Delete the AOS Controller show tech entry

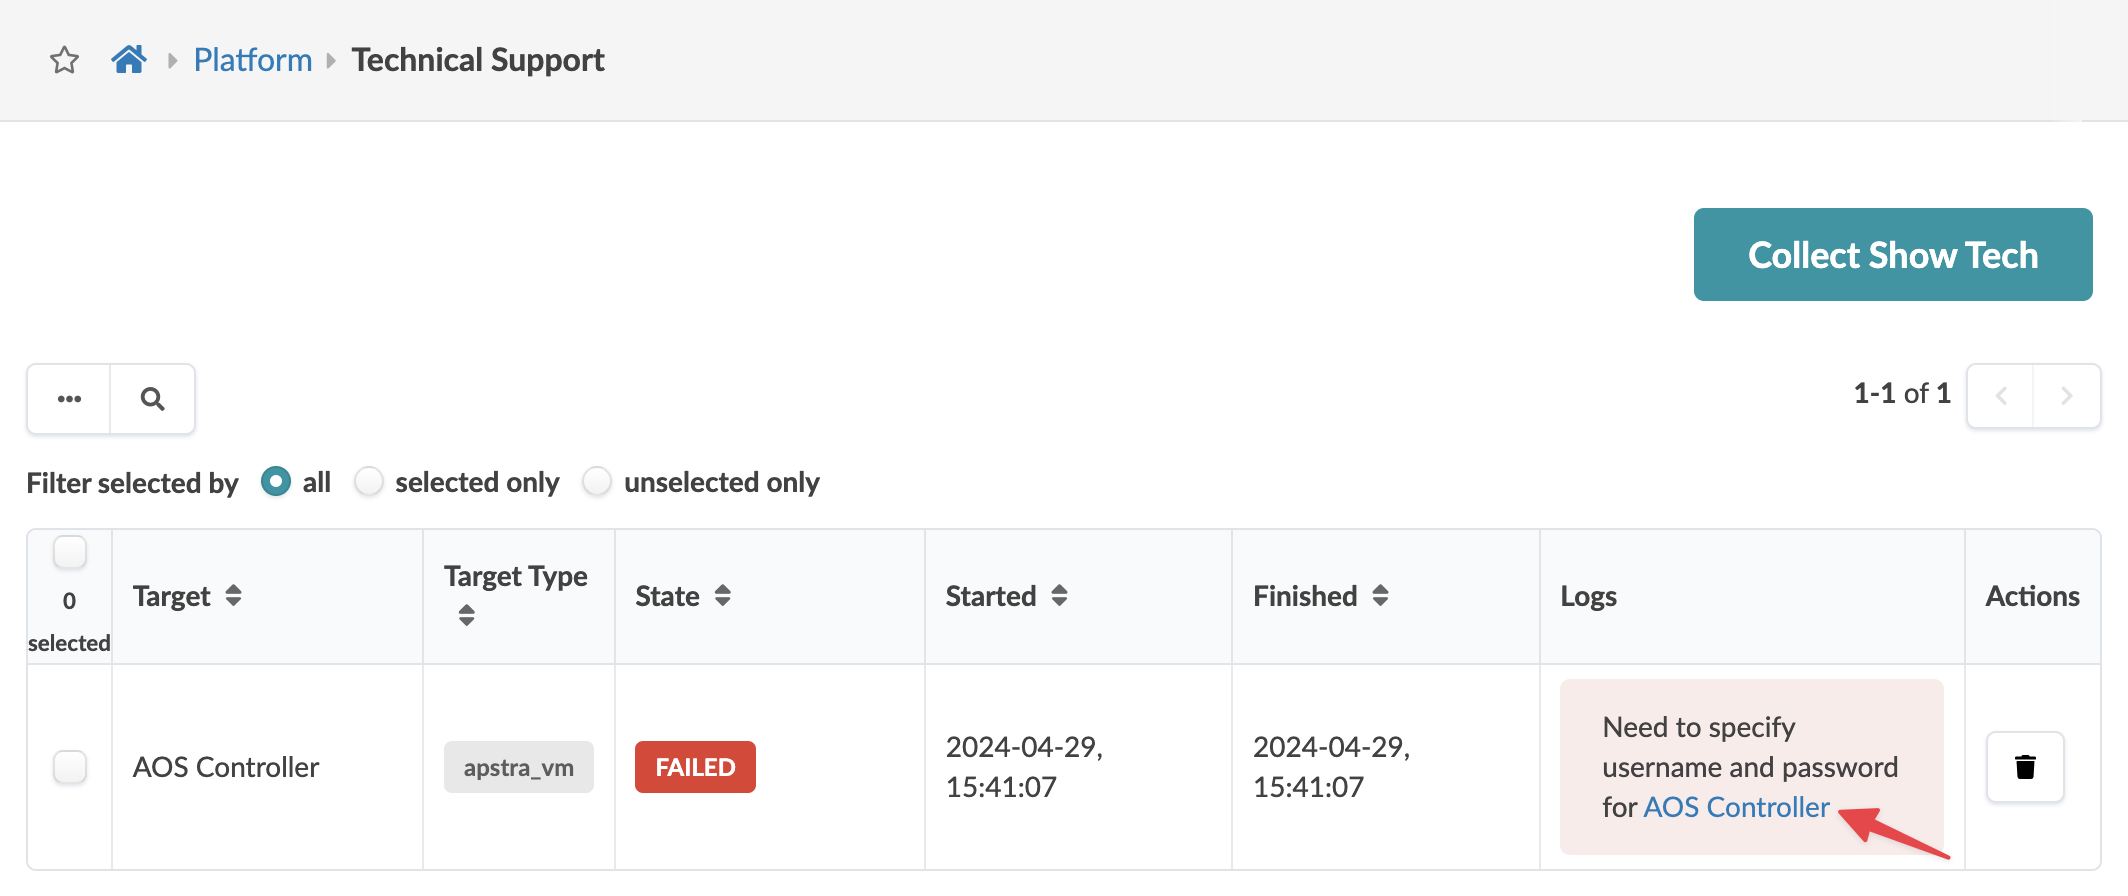(x=2025, y=767)
